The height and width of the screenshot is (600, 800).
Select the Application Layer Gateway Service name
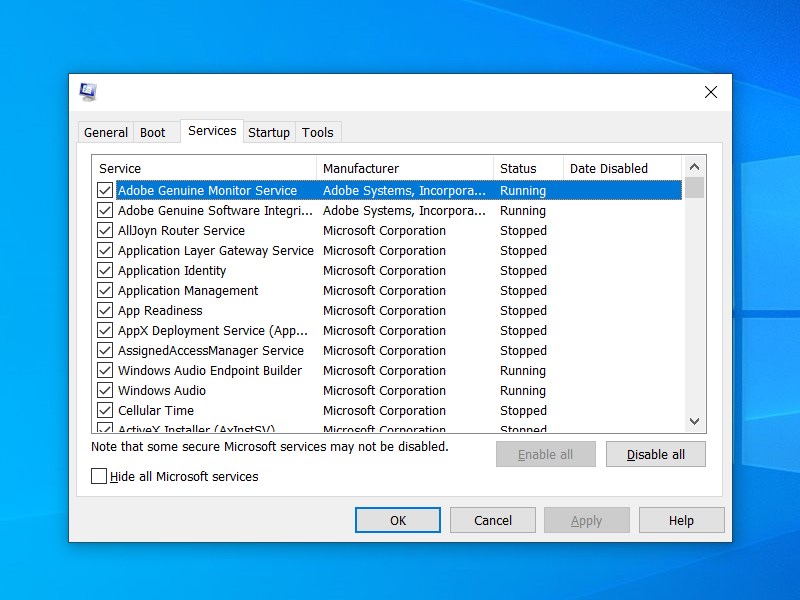[216, 251]
